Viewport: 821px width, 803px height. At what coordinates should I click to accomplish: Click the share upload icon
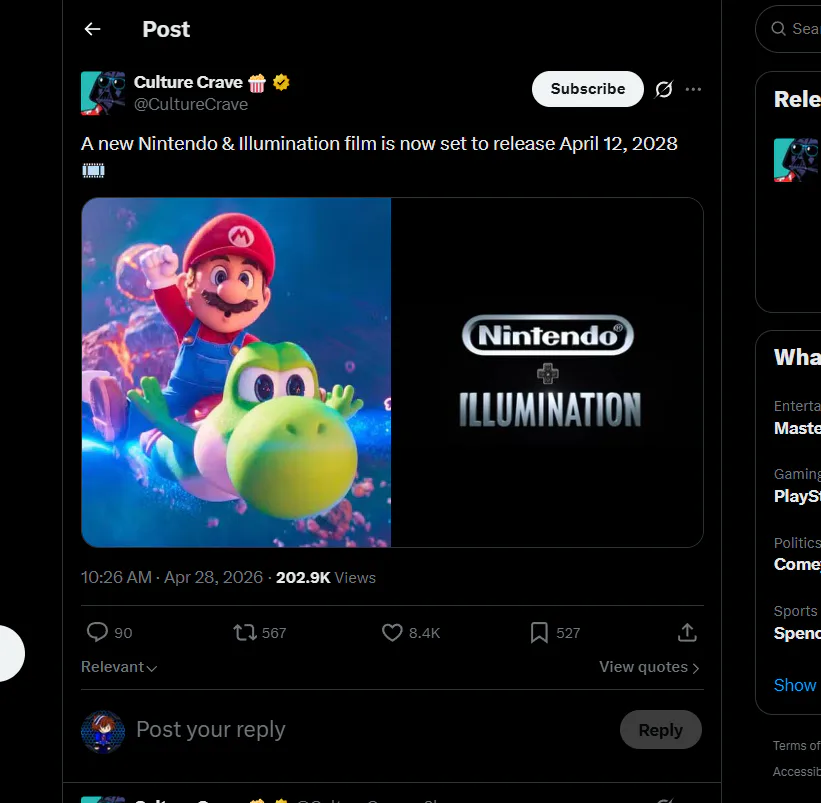[687, 632]
